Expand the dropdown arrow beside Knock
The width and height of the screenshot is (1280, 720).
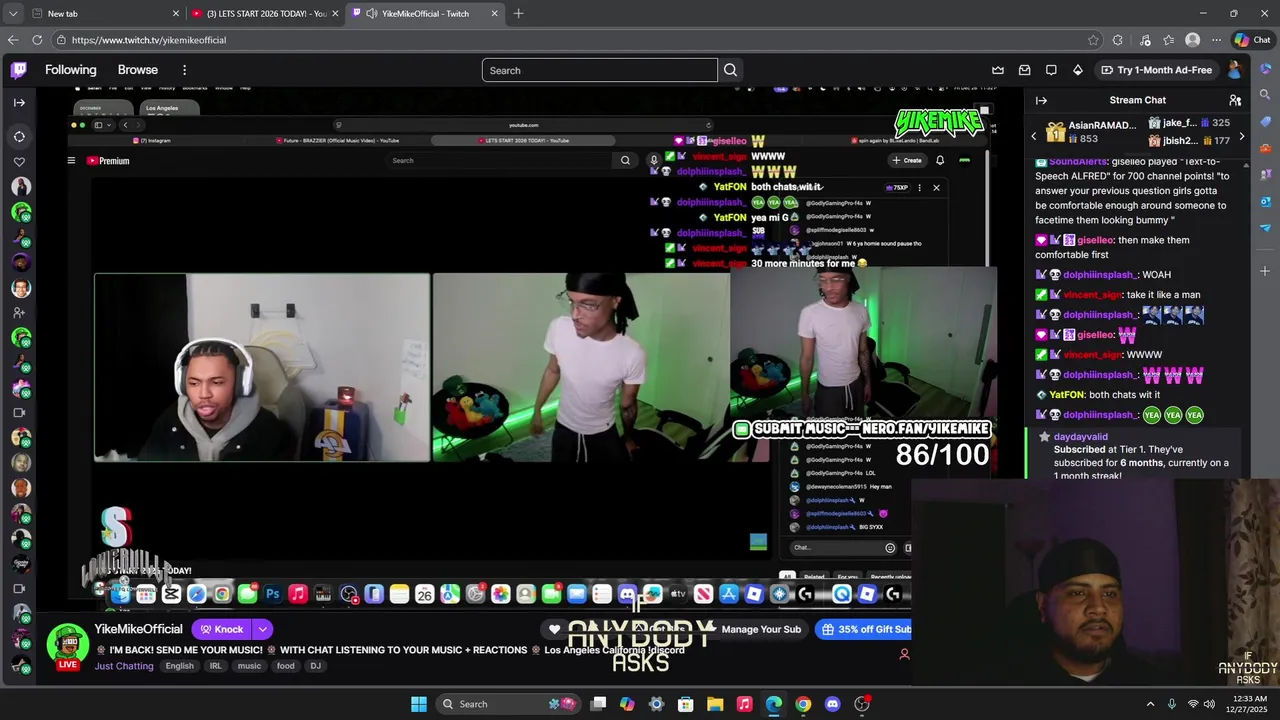click(262, 629)
